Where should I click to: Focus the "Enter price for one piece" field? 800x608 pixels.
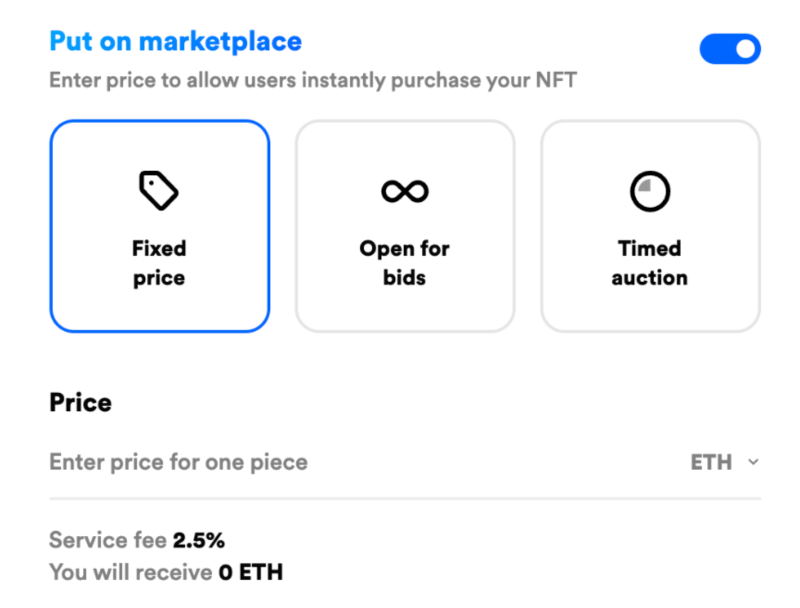coord(300,462)
